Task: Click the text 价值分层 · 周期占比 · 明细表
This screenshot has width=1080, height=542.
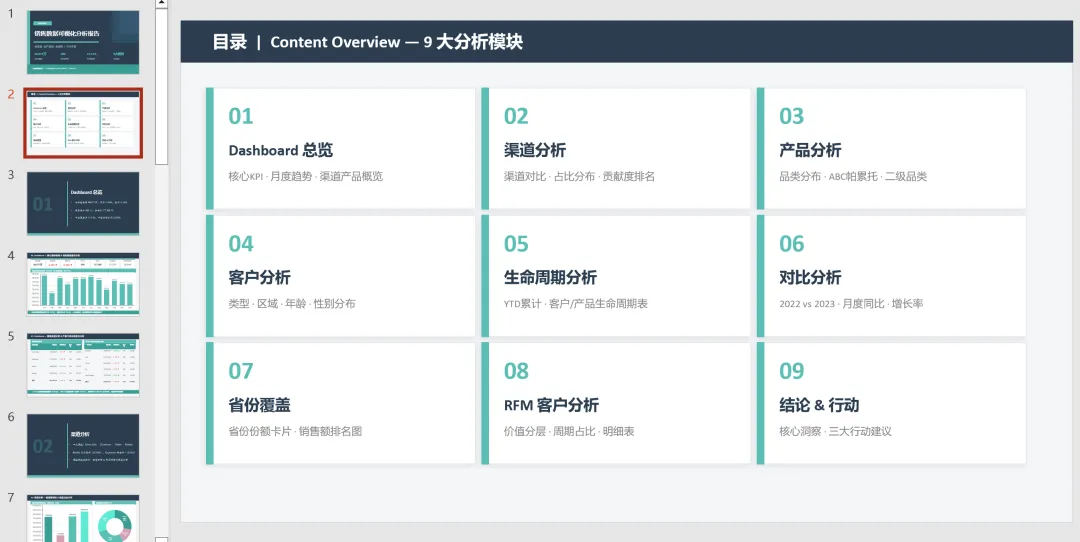Action: (569, 432)
